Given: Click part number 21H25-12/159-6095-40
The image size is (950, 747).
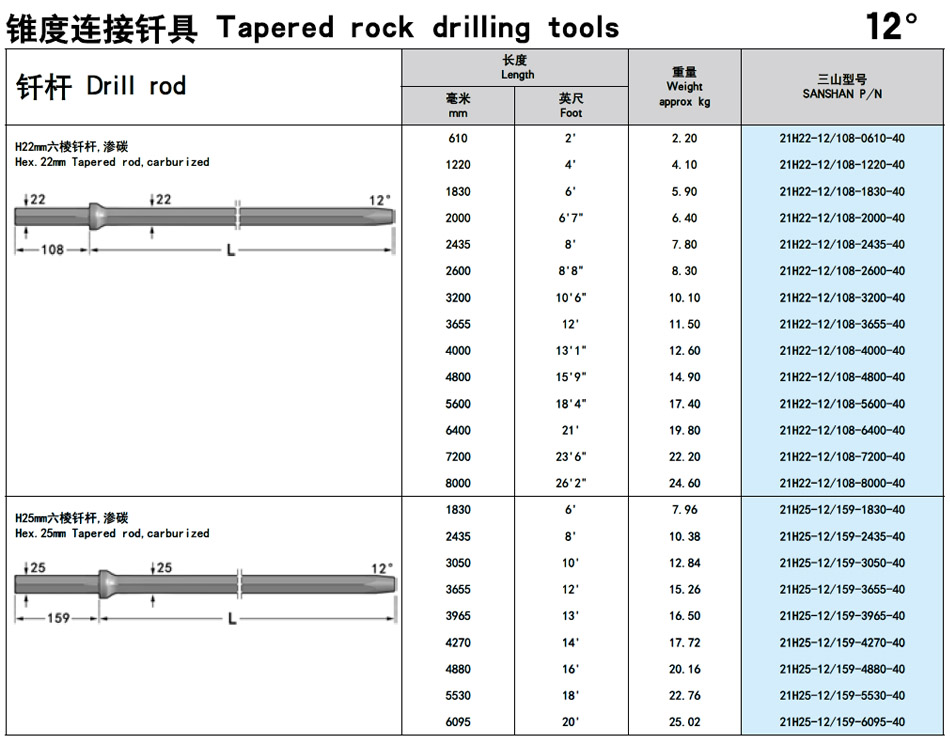Looking at the screenshot, I should coord(841,722).
